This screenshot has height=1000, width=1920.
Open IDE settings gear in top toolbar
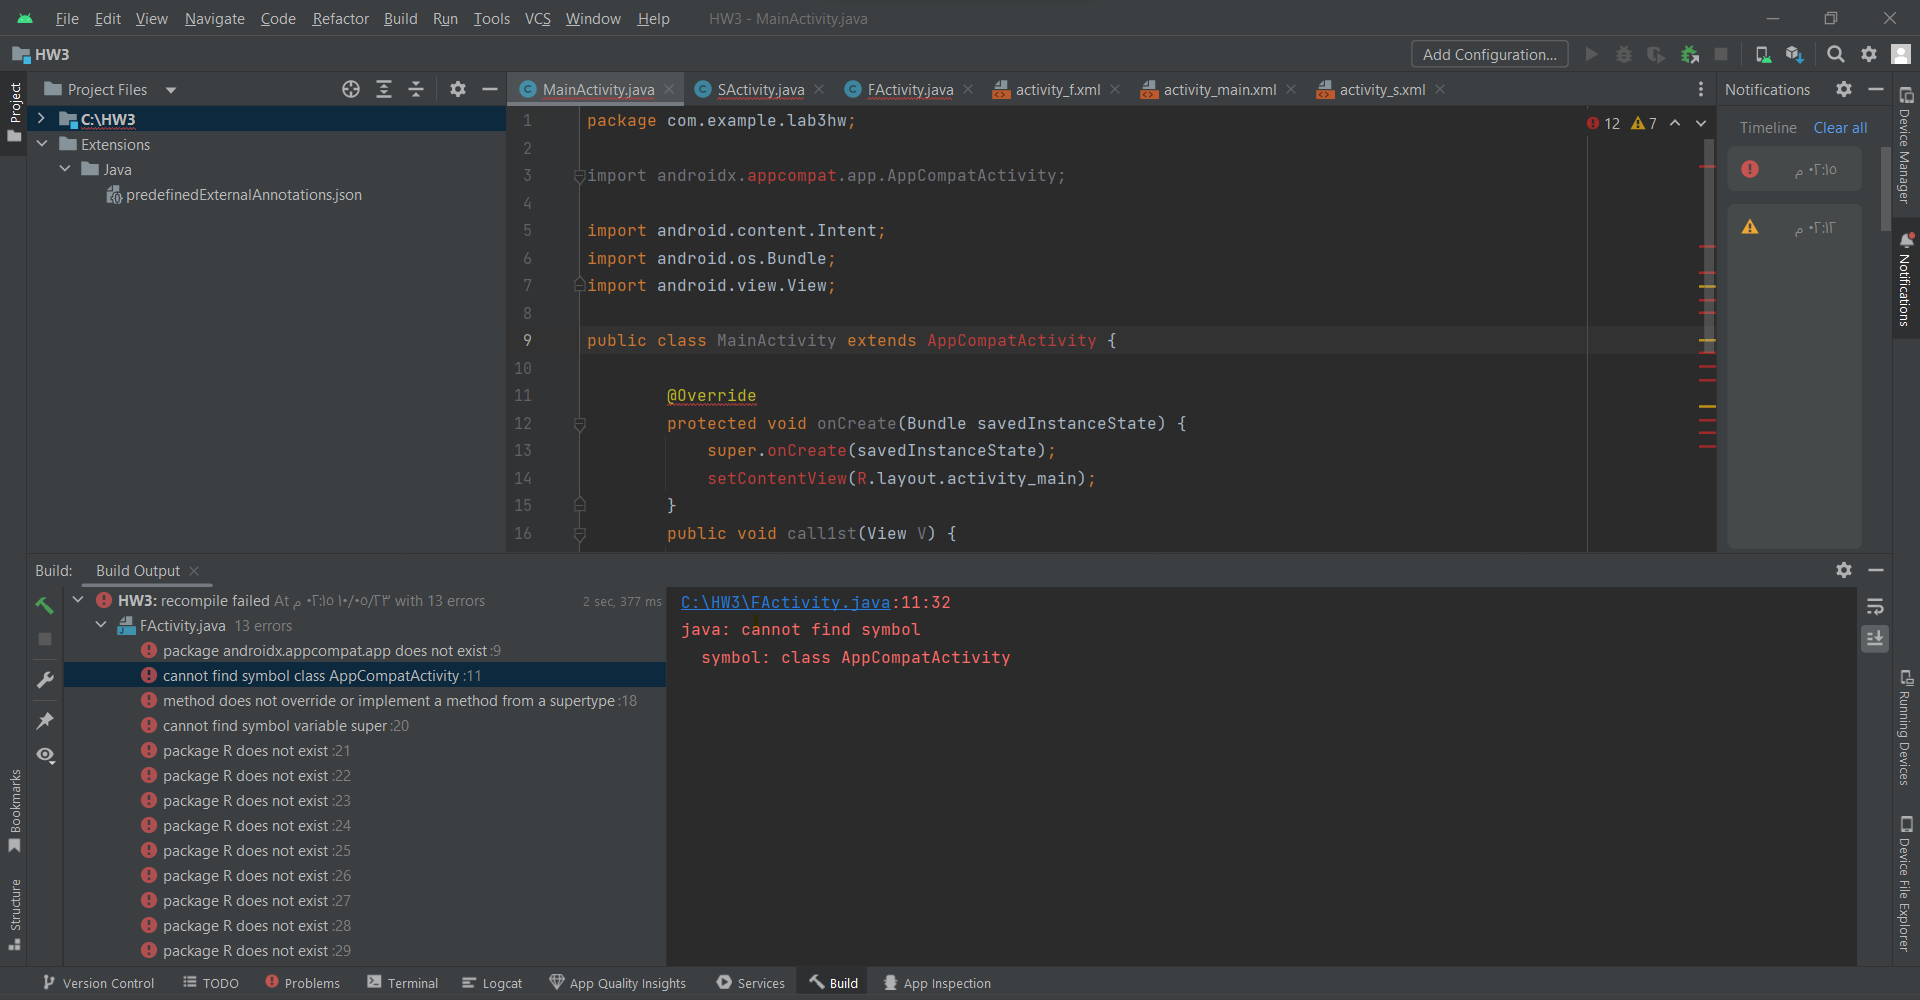1868,55
